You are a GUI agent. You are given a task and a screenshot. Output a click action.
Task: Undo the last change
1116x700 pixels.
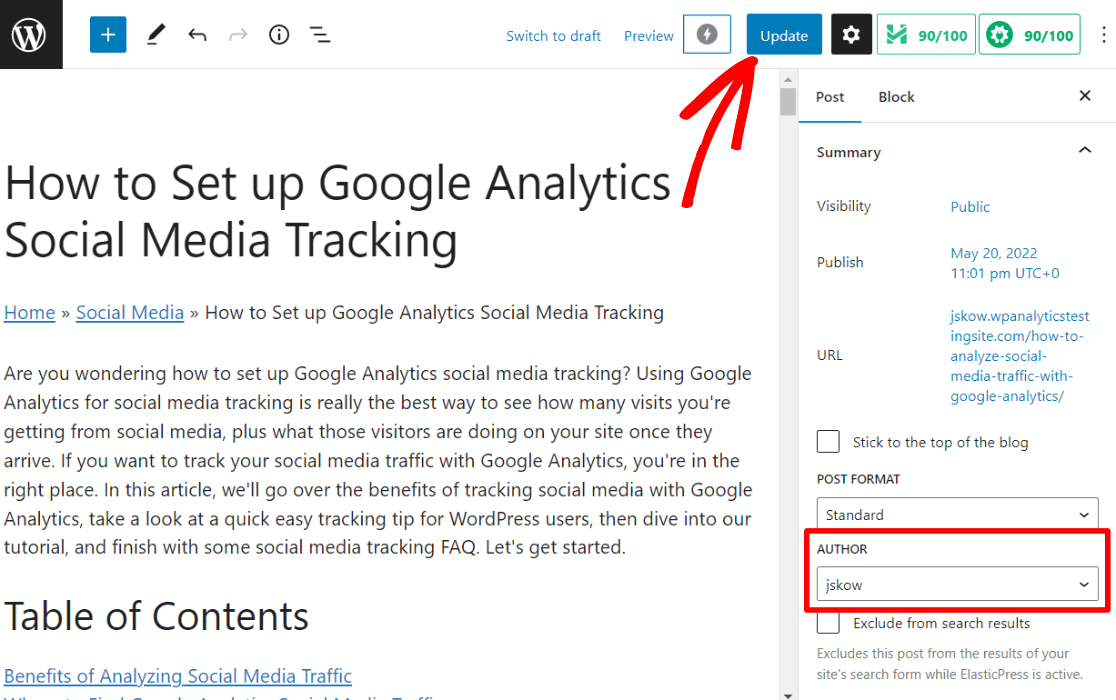[197, 34]
